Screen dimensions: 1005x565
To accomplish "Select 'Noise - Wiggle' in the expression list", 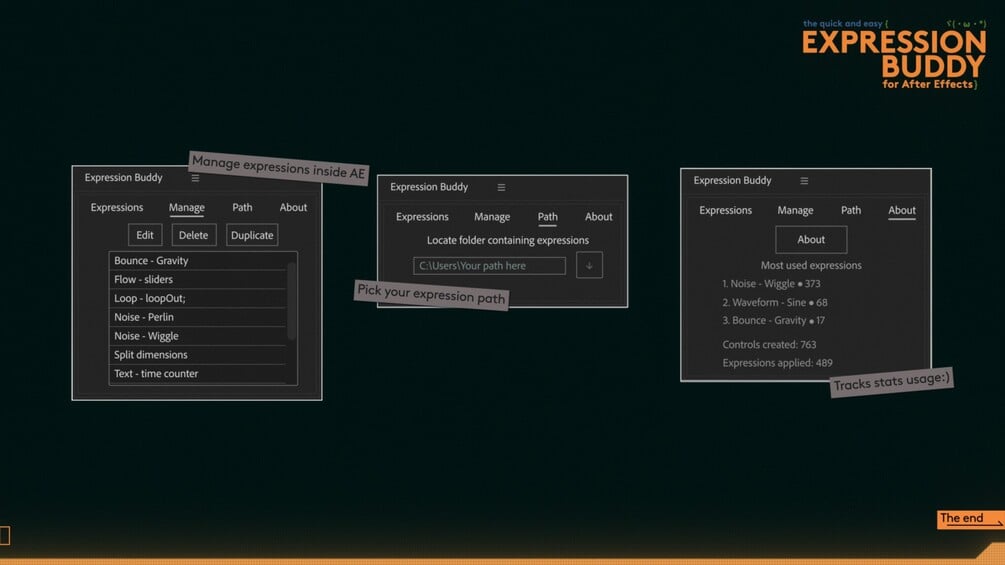I will [x=197, y=336].
